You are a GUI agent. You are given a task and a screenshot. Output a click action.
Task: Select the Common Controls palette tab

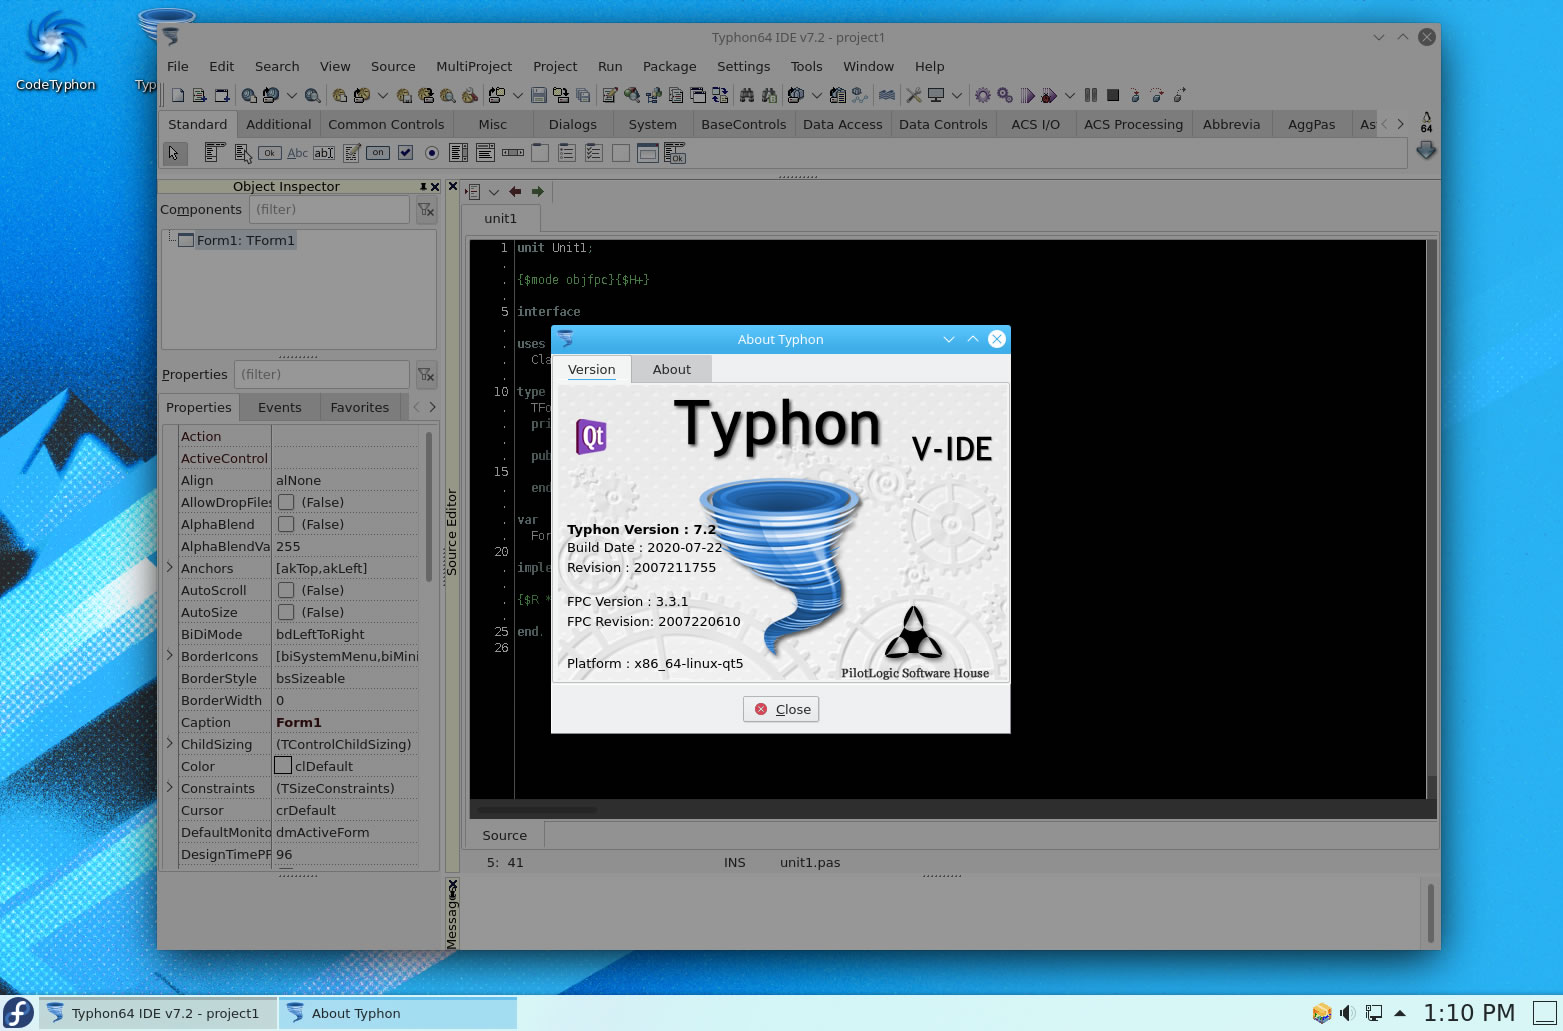(386, 124)
